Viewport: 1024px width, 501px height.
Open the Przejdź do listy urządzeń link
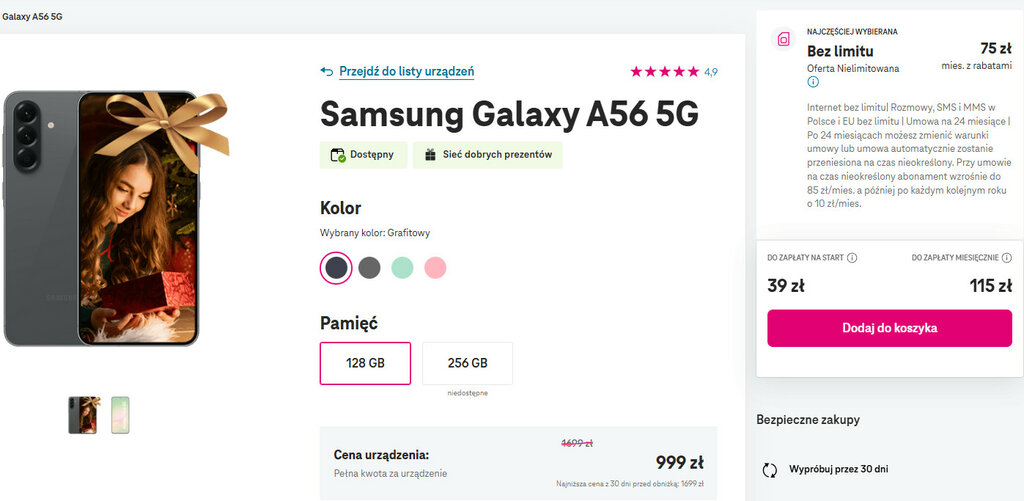(x=406, y=71)
